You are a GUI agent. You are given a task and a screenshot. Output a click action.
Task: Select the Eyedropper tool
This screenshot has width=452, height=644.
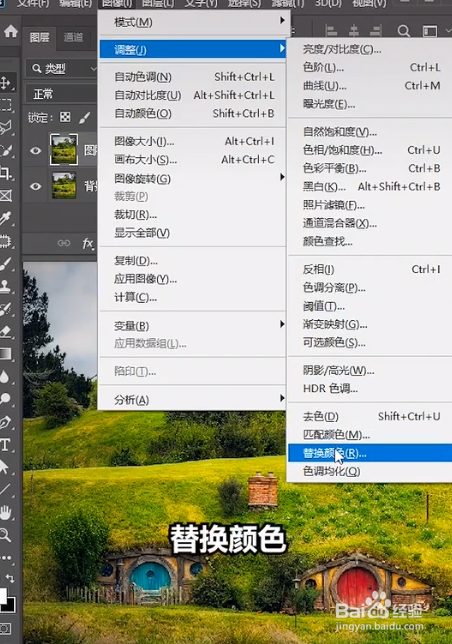6,218
